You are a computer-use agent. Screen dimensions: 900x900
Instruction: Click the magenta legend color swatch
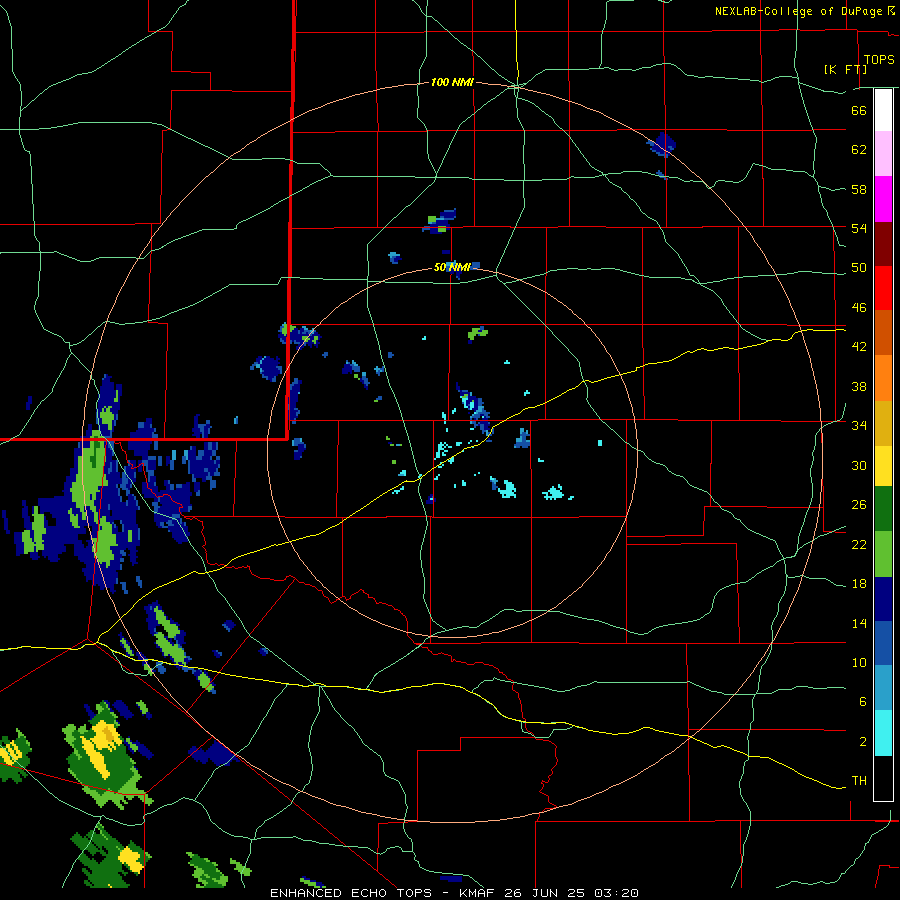point(883,199)
